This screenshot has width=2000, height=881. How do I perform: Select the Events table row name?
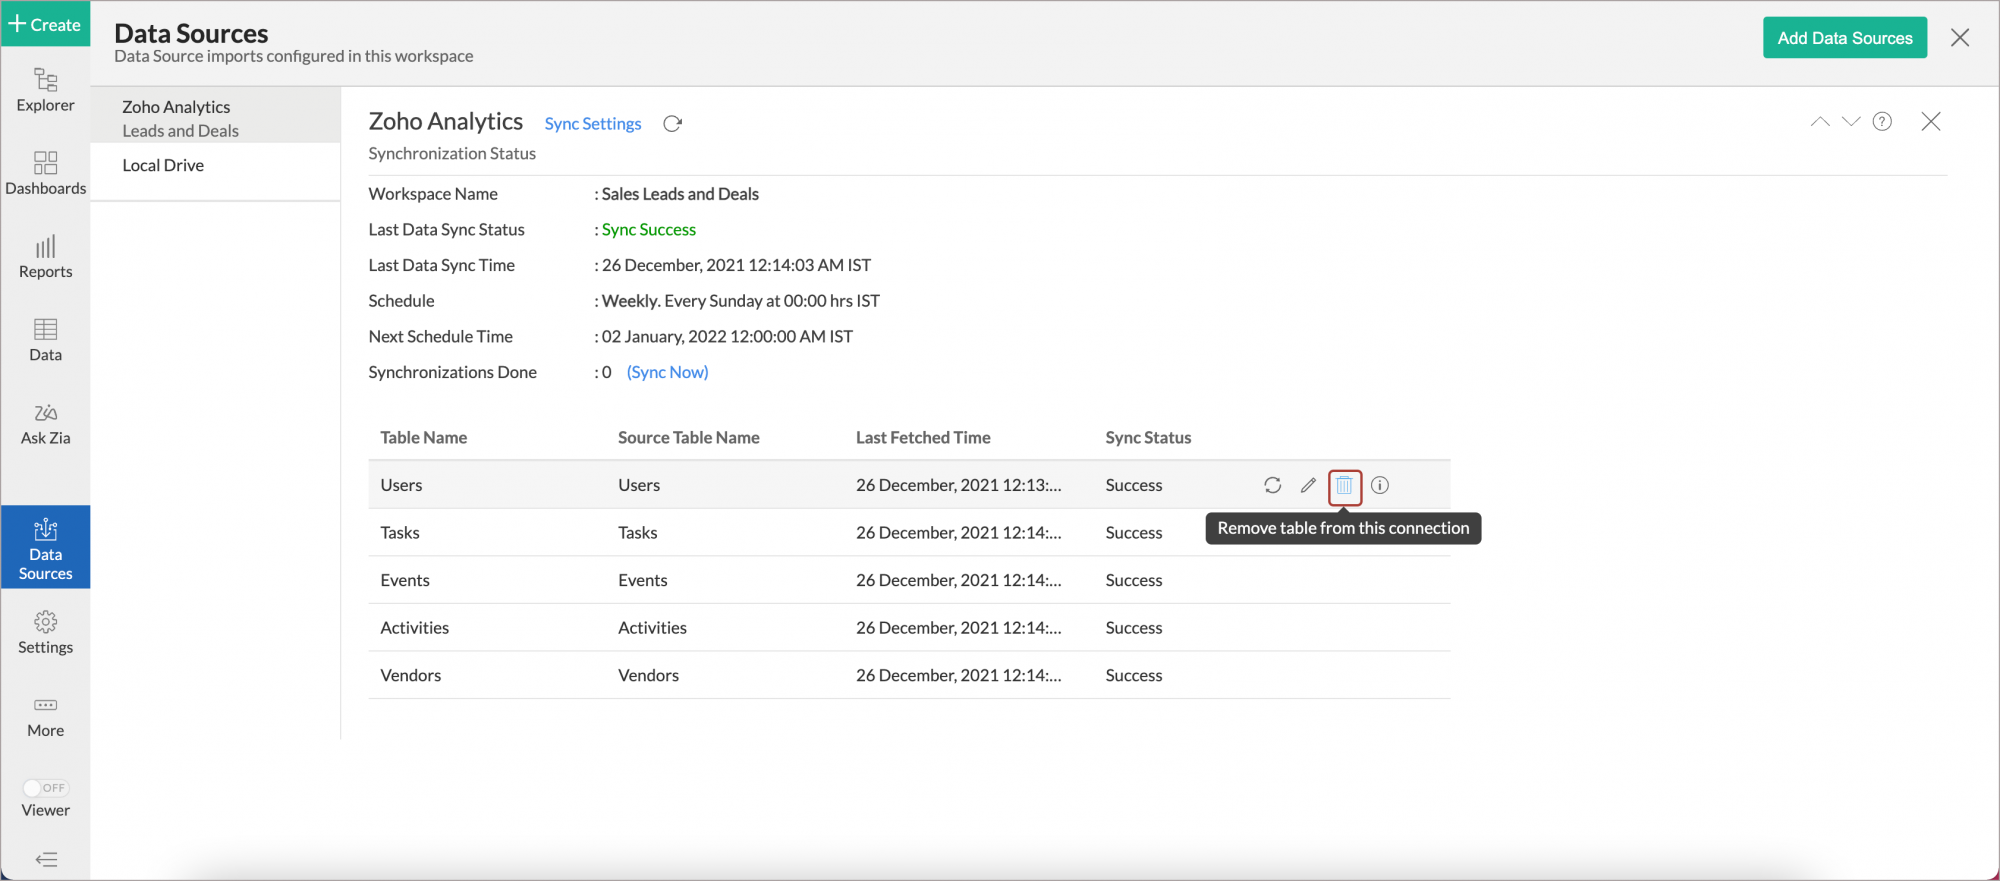[x=405, y=580]
